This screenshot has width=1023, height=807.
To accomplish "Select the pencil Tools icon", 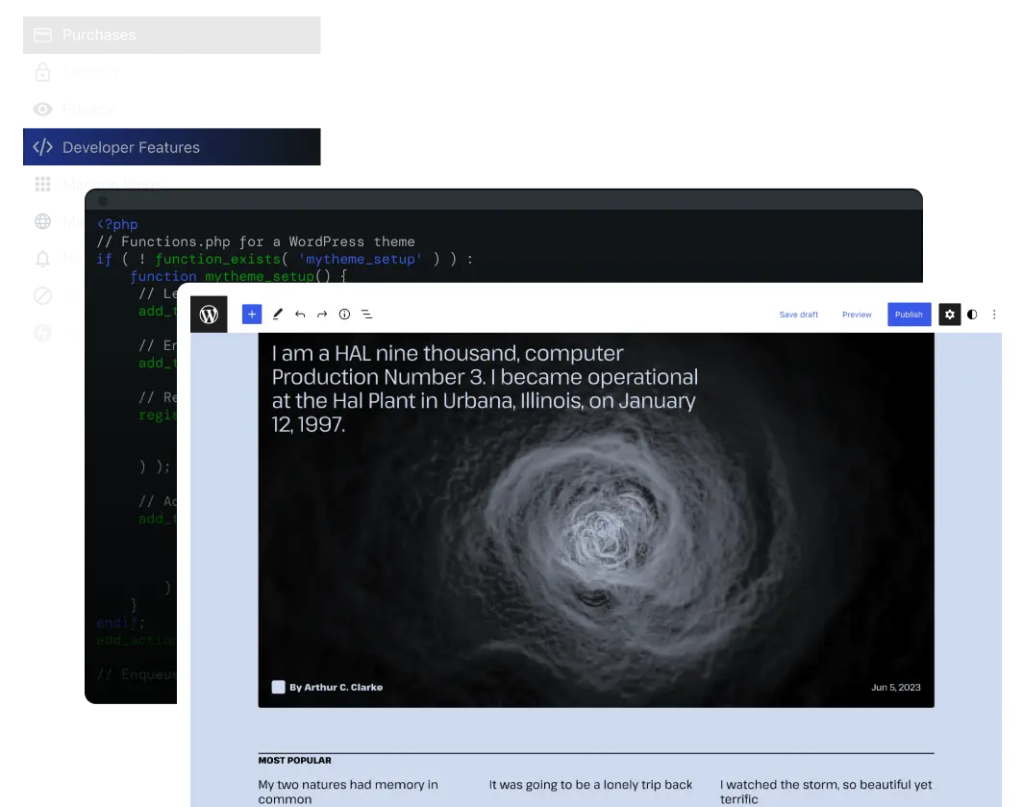I will coord(277,314).
